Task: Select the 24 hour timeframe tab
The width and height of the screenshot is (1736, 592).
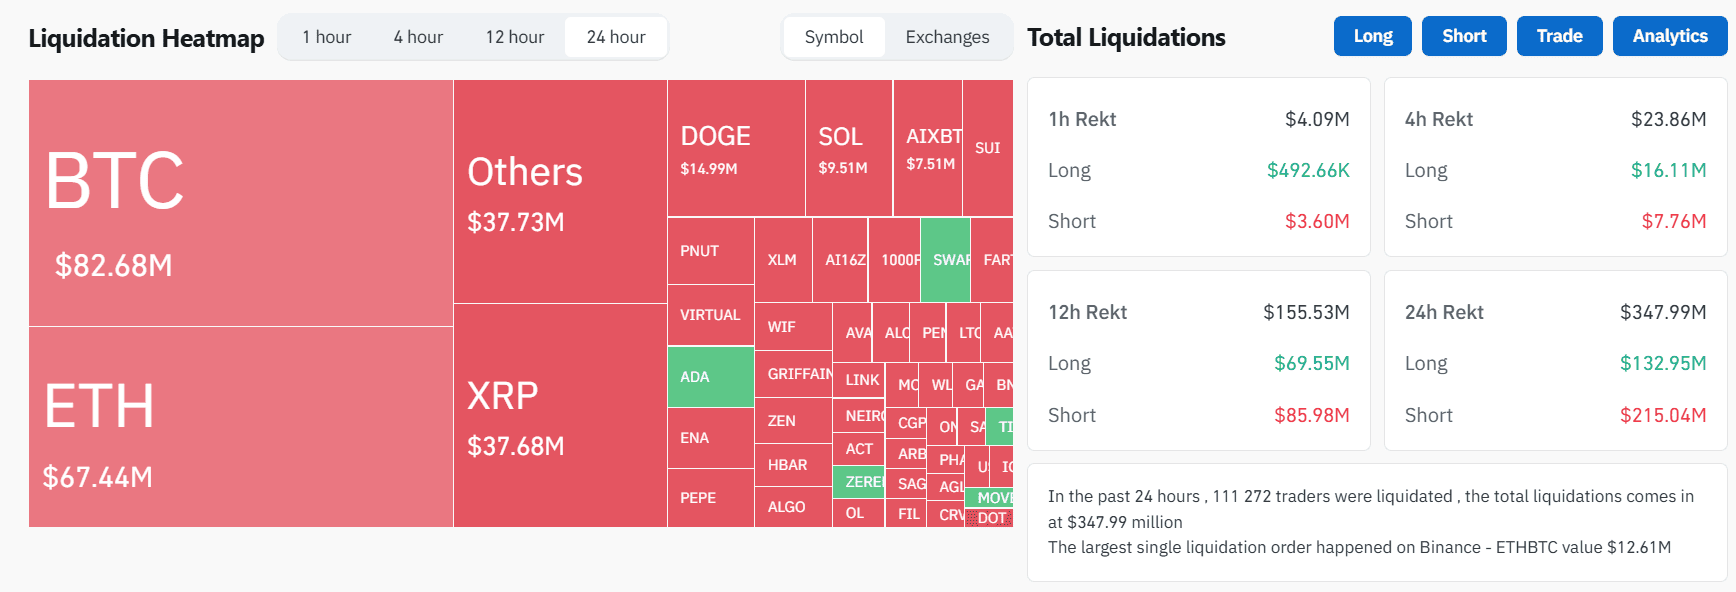Action: click(616, 37)
